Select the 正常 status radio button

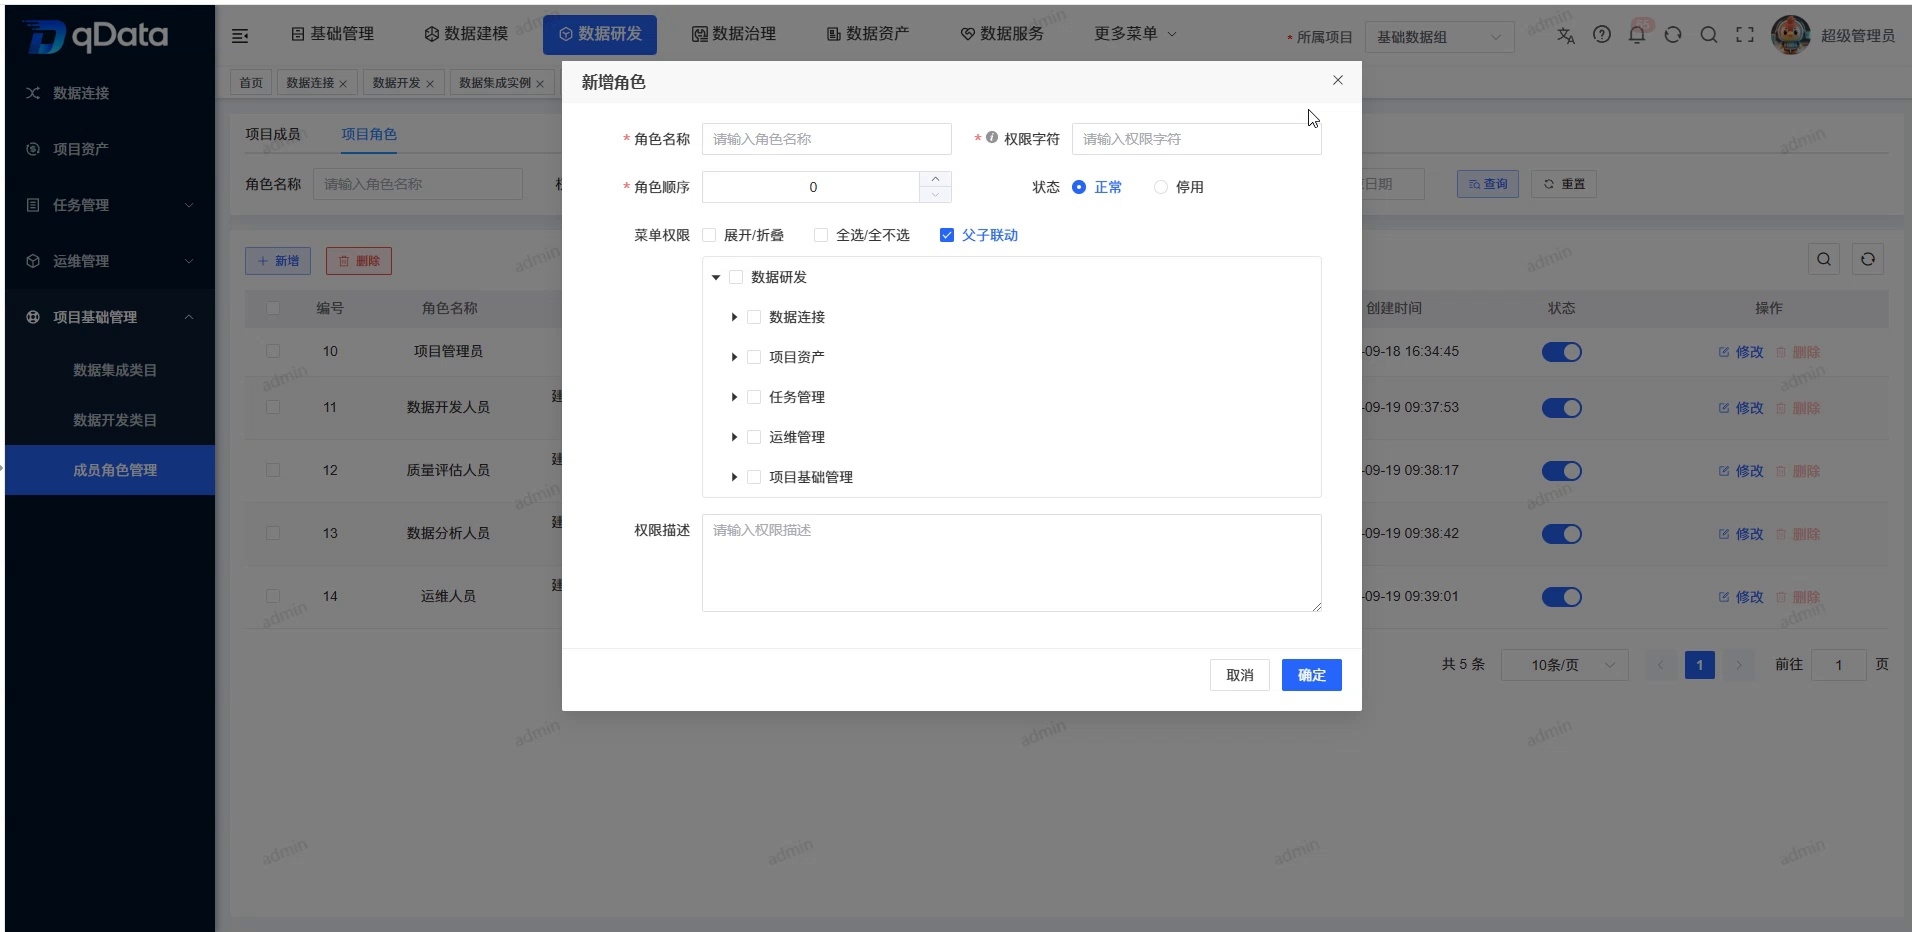1079,187
